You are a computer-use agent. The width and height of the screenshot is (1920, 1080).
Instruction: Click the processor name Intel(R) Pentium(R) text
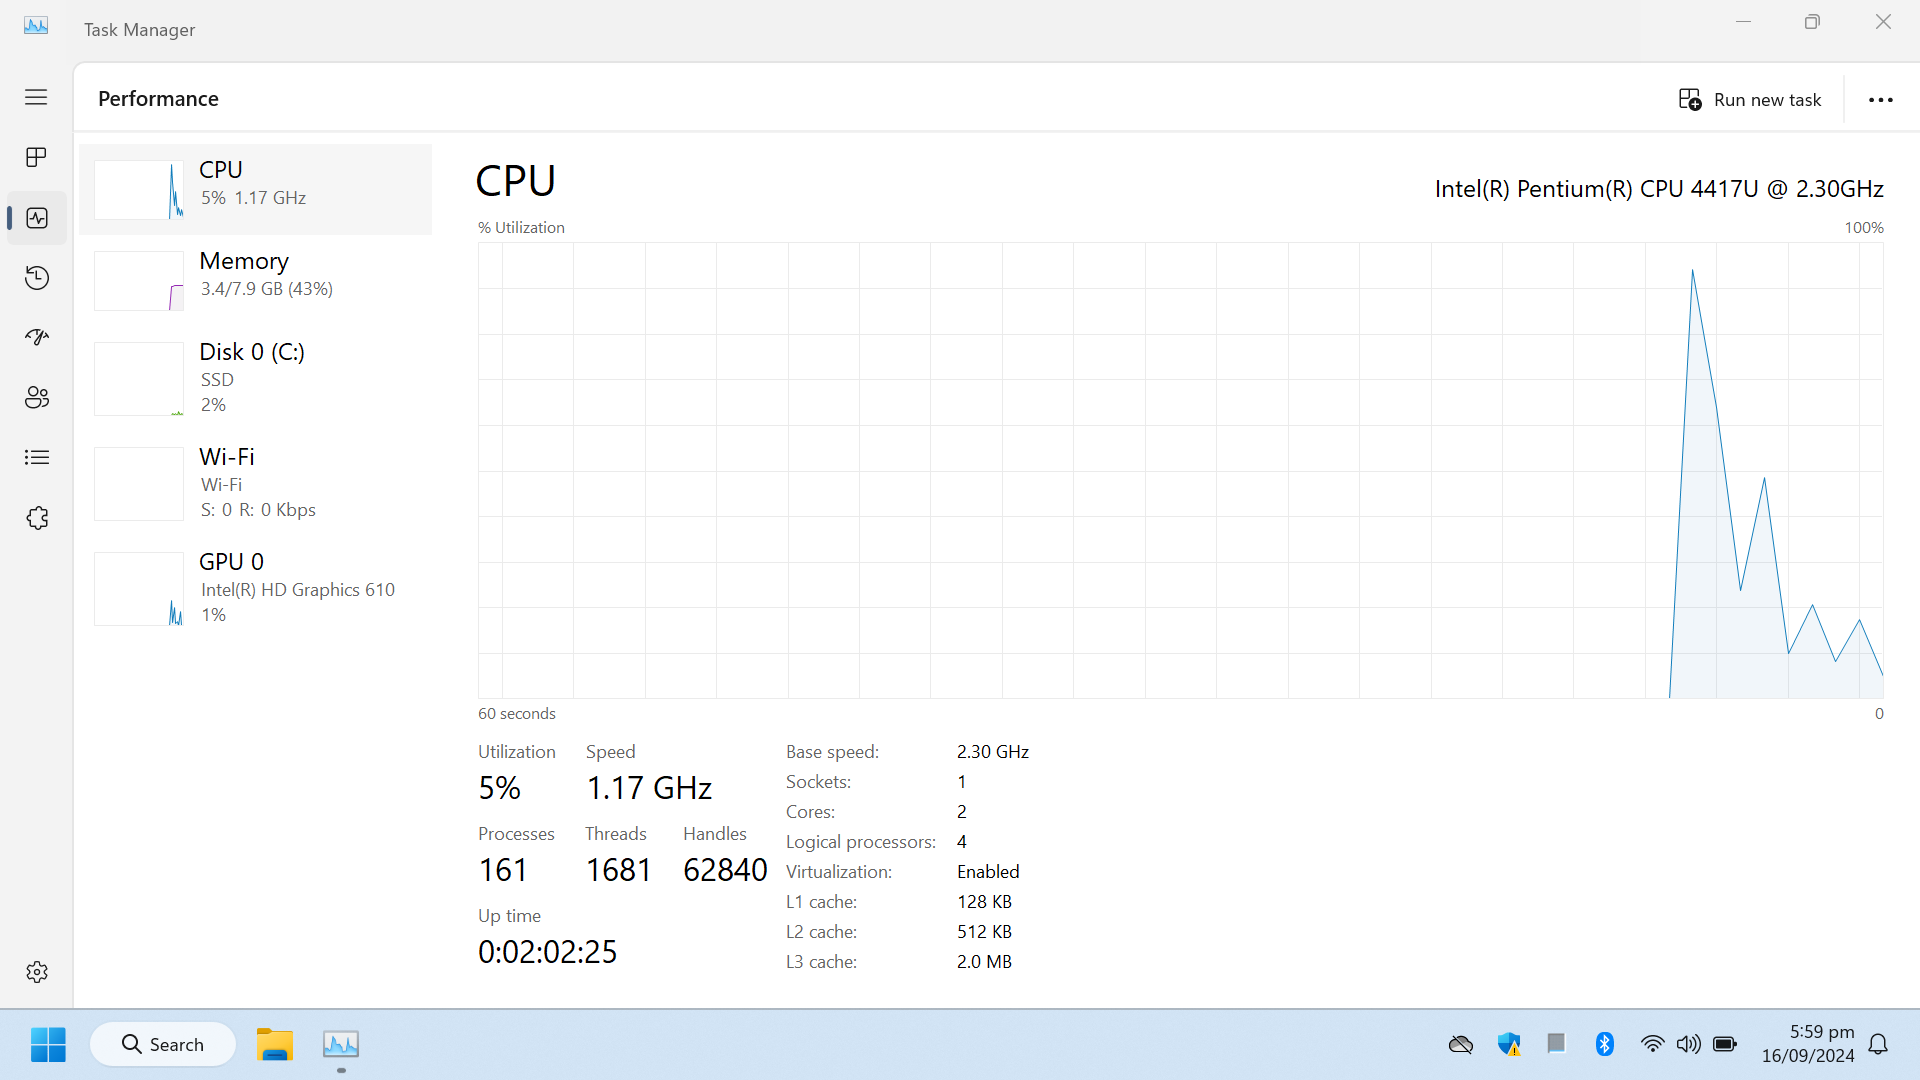tap(1659, 189)
